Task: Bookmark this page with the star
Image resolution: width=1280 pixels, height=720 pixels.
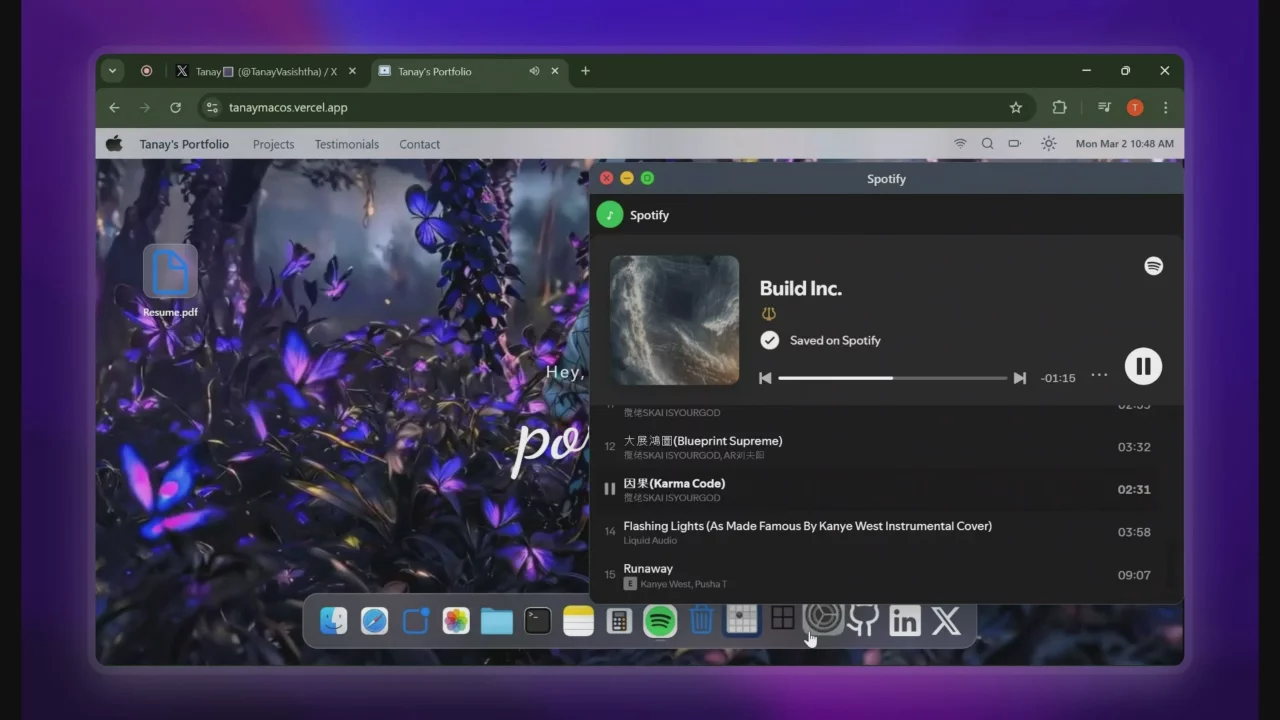Action: tap(1016, 107)
